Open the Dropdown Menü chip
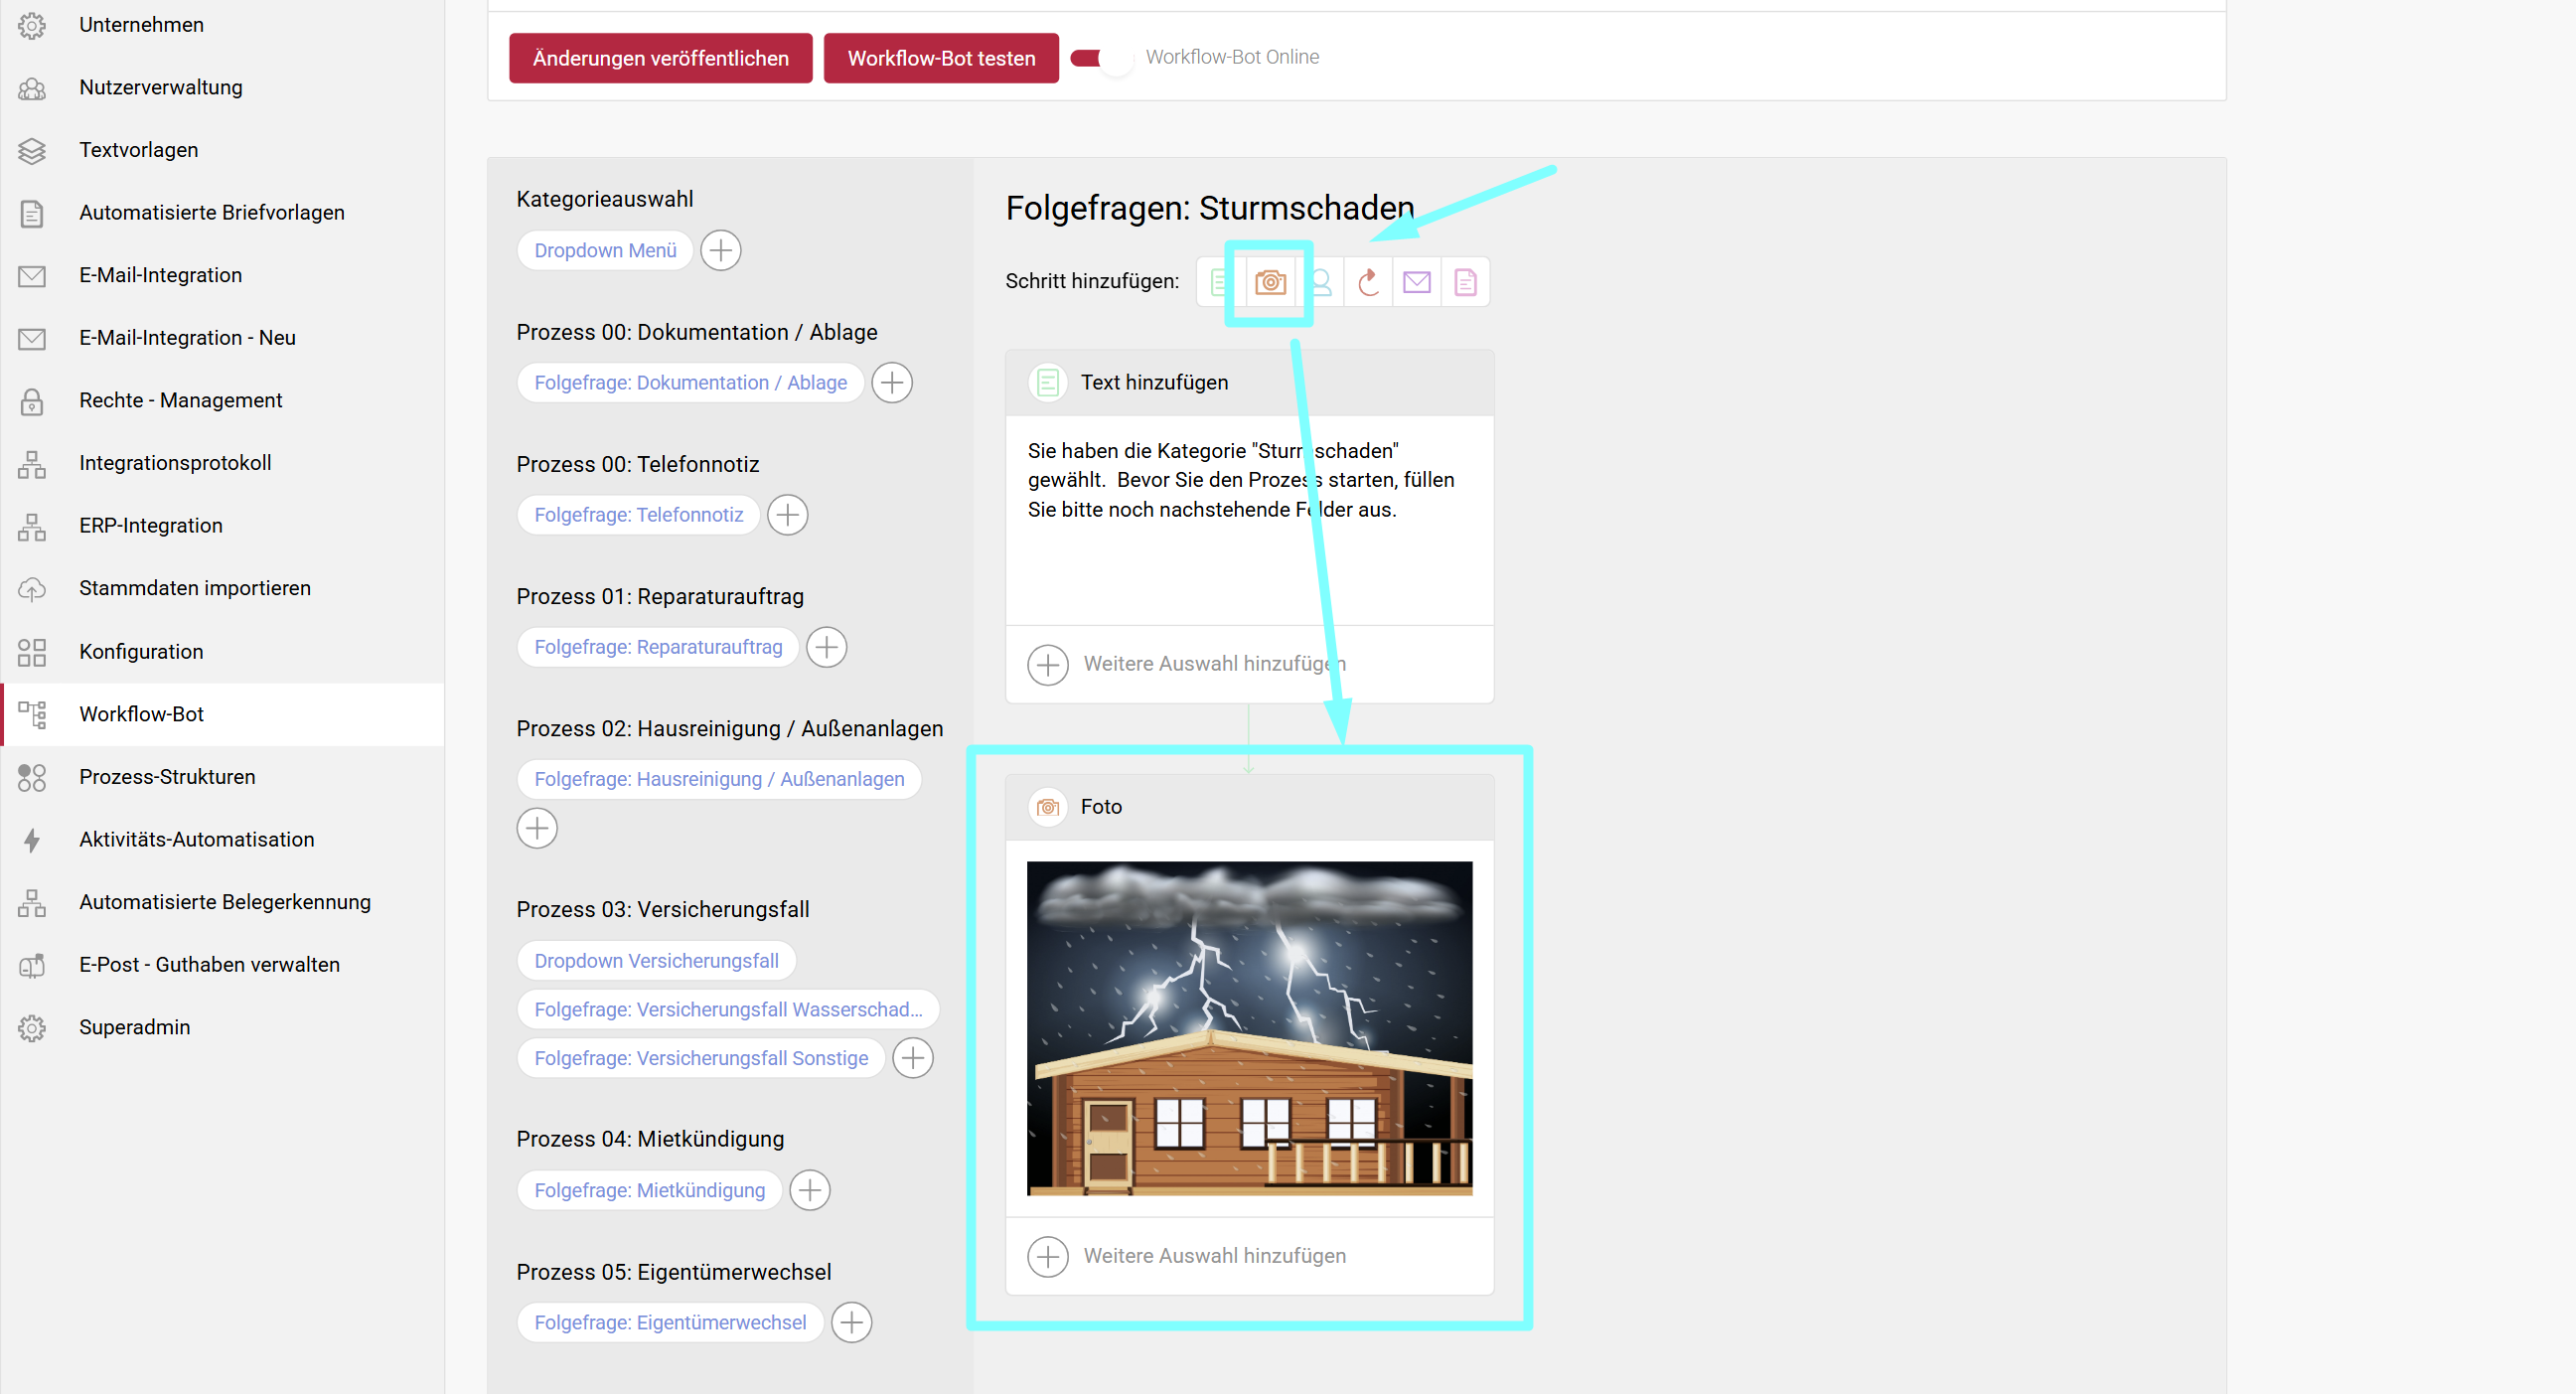The height and width of the screenshot is (1394, 2576). point(605,250)
